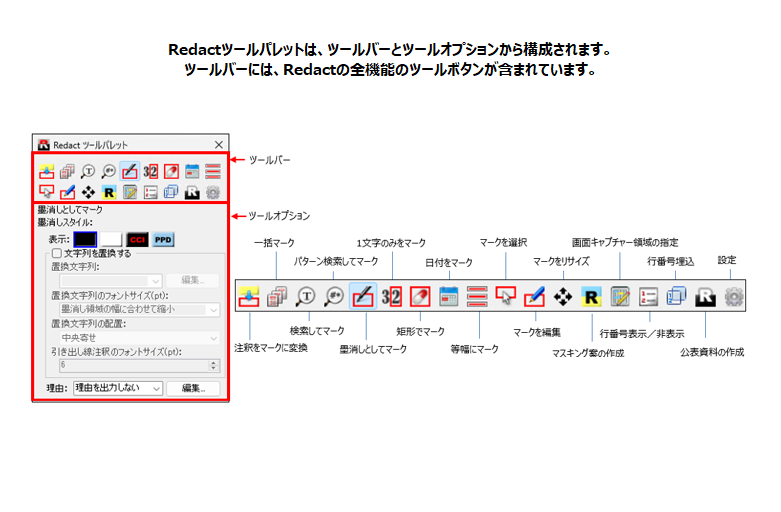Image resolution: width=781 pixels, height=512 pixels.
Task: Click マスキング案の作成 yellow R on enlarged toolbar
Action: click(x=591, y=297)
